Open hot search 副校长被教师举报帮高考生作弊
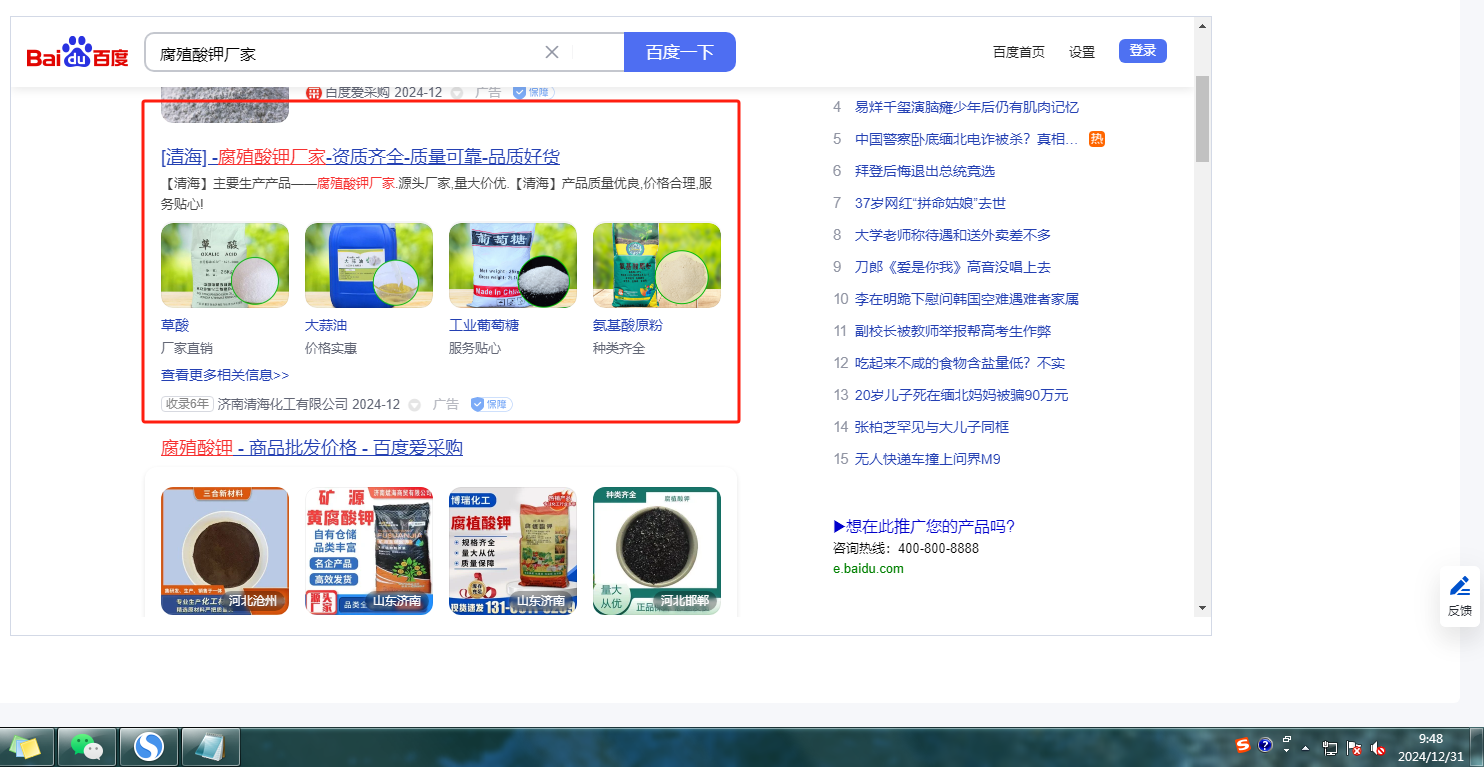 (953, 331)
